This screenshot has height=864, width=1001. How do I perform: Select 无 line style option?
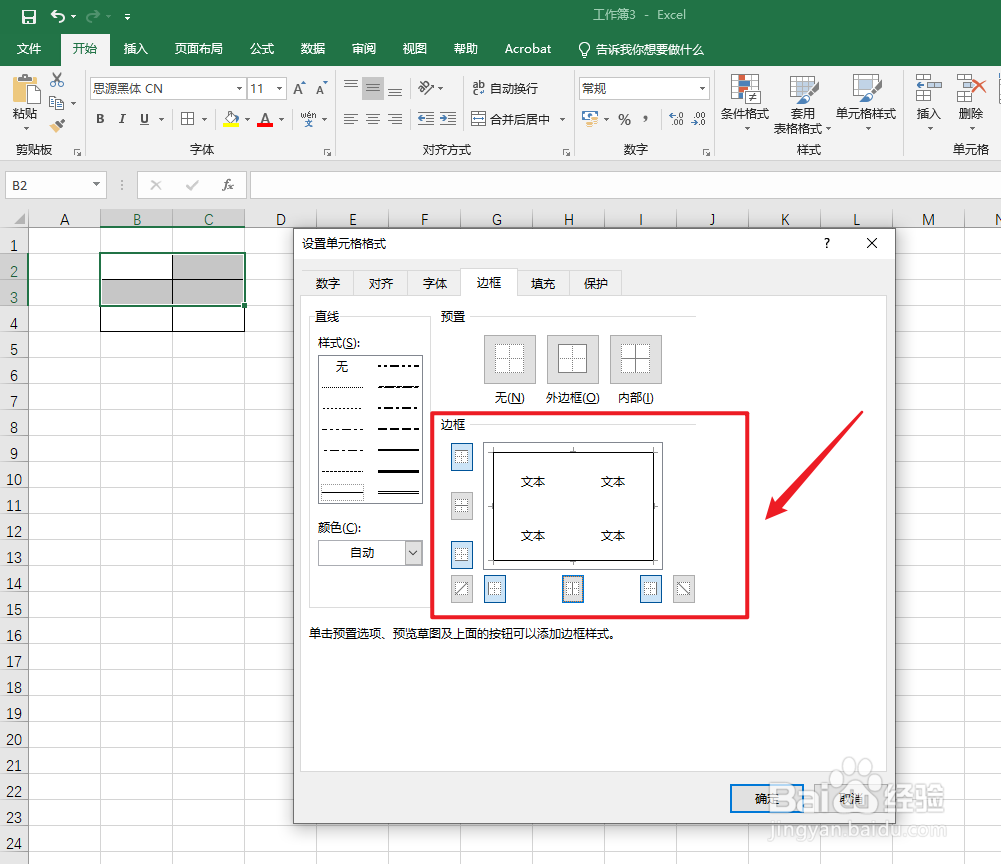(x=343, y=367)
